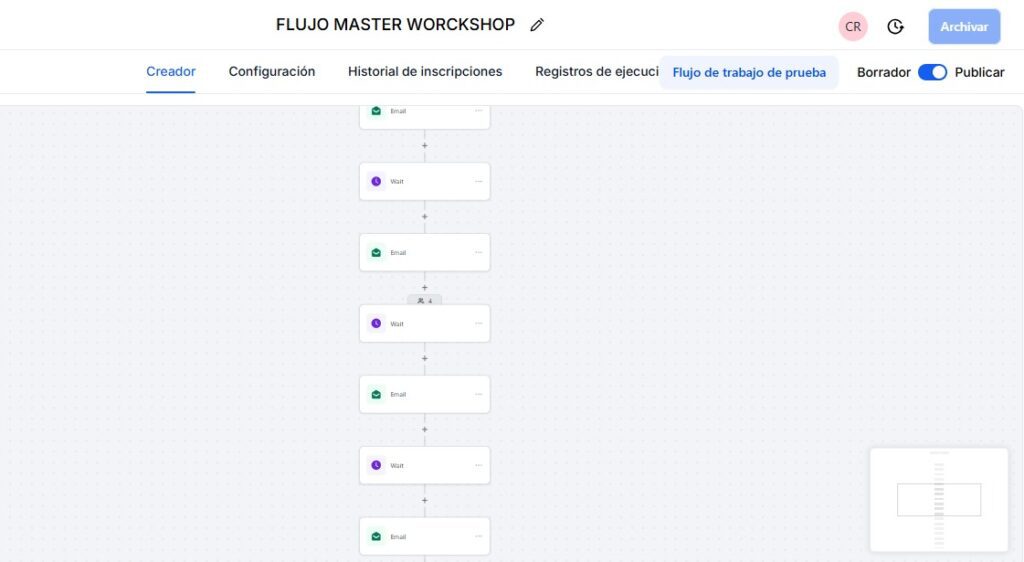The width and height of the screenshot is (1024, 562).
Task: Toggle the Borrador/Publicar switch
Action: (932, 72)
